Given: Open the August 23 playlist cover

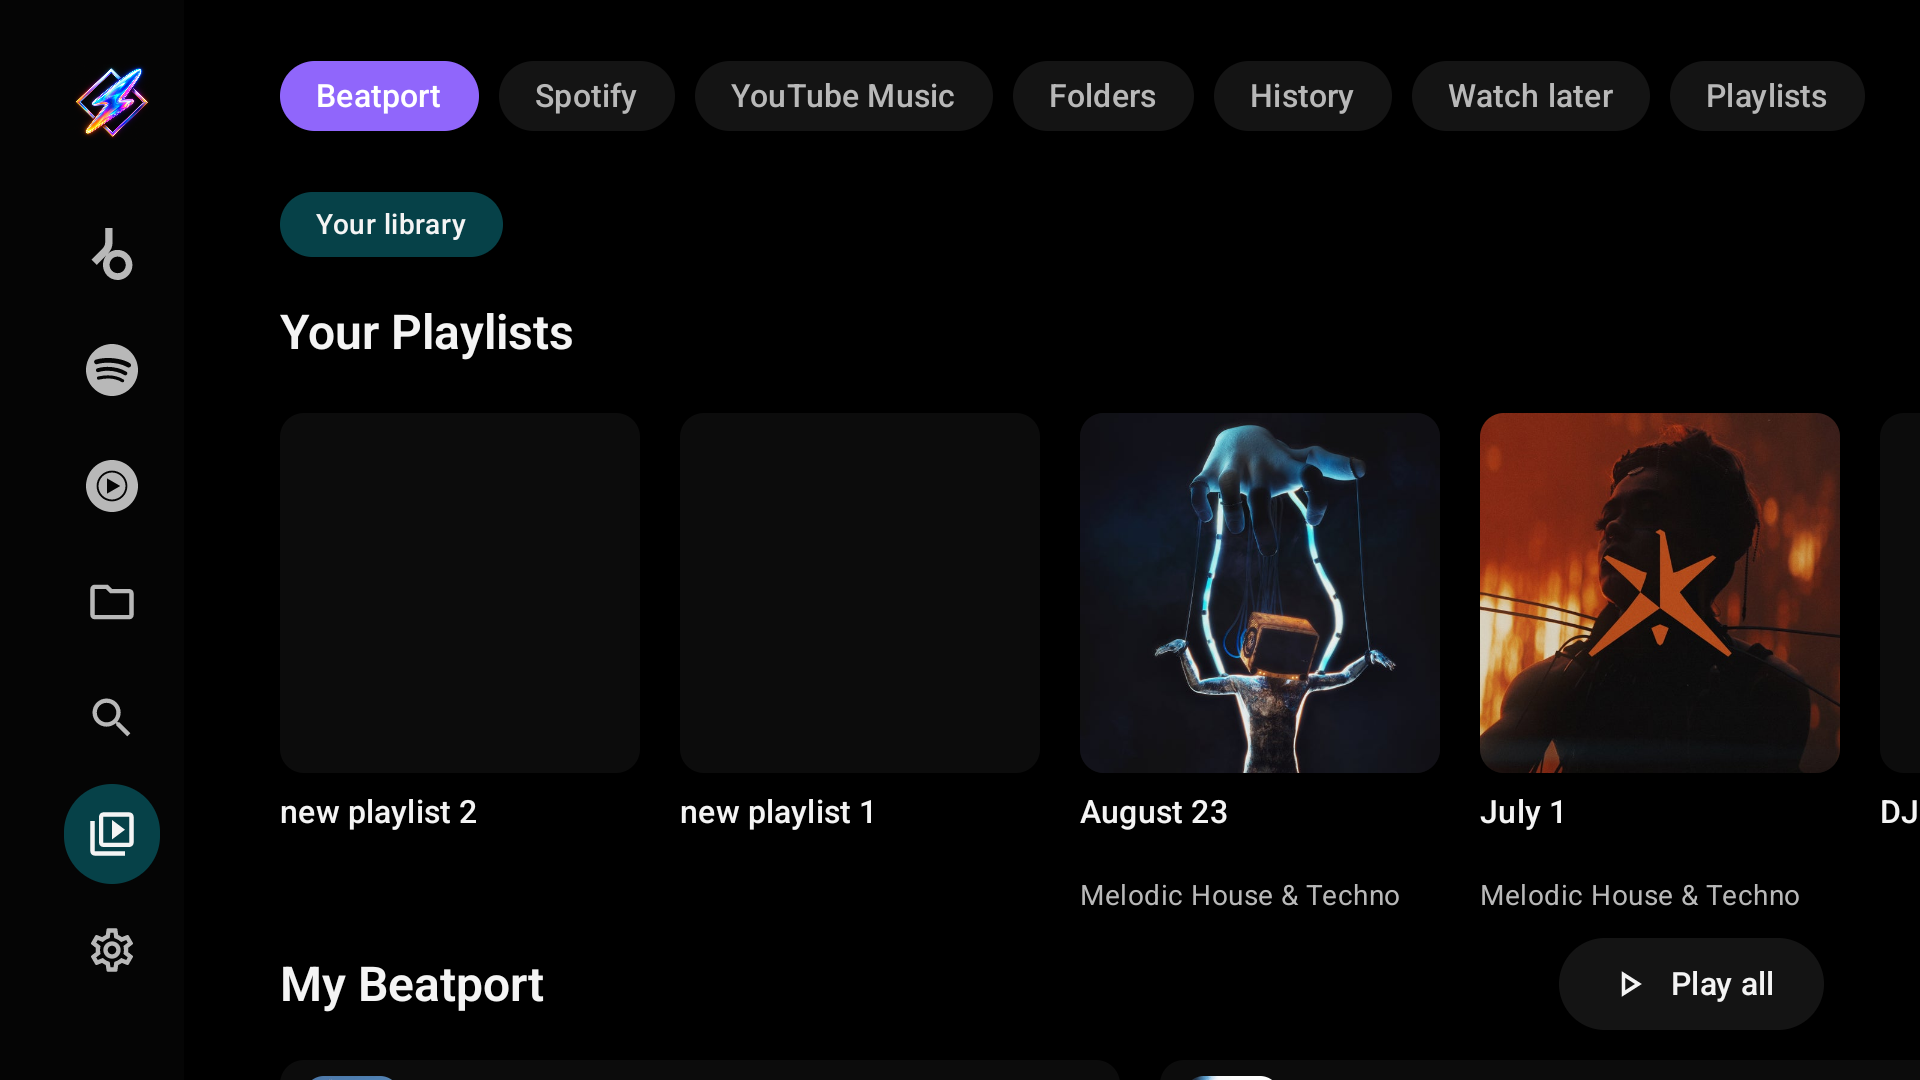Looking at the screenshot, I should (1260, 593).
